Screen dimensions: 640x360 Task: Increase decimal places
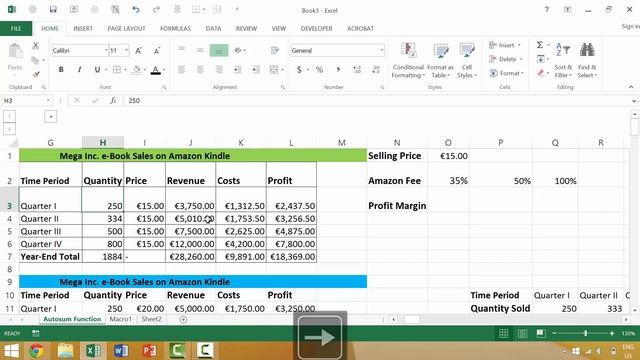357,70
